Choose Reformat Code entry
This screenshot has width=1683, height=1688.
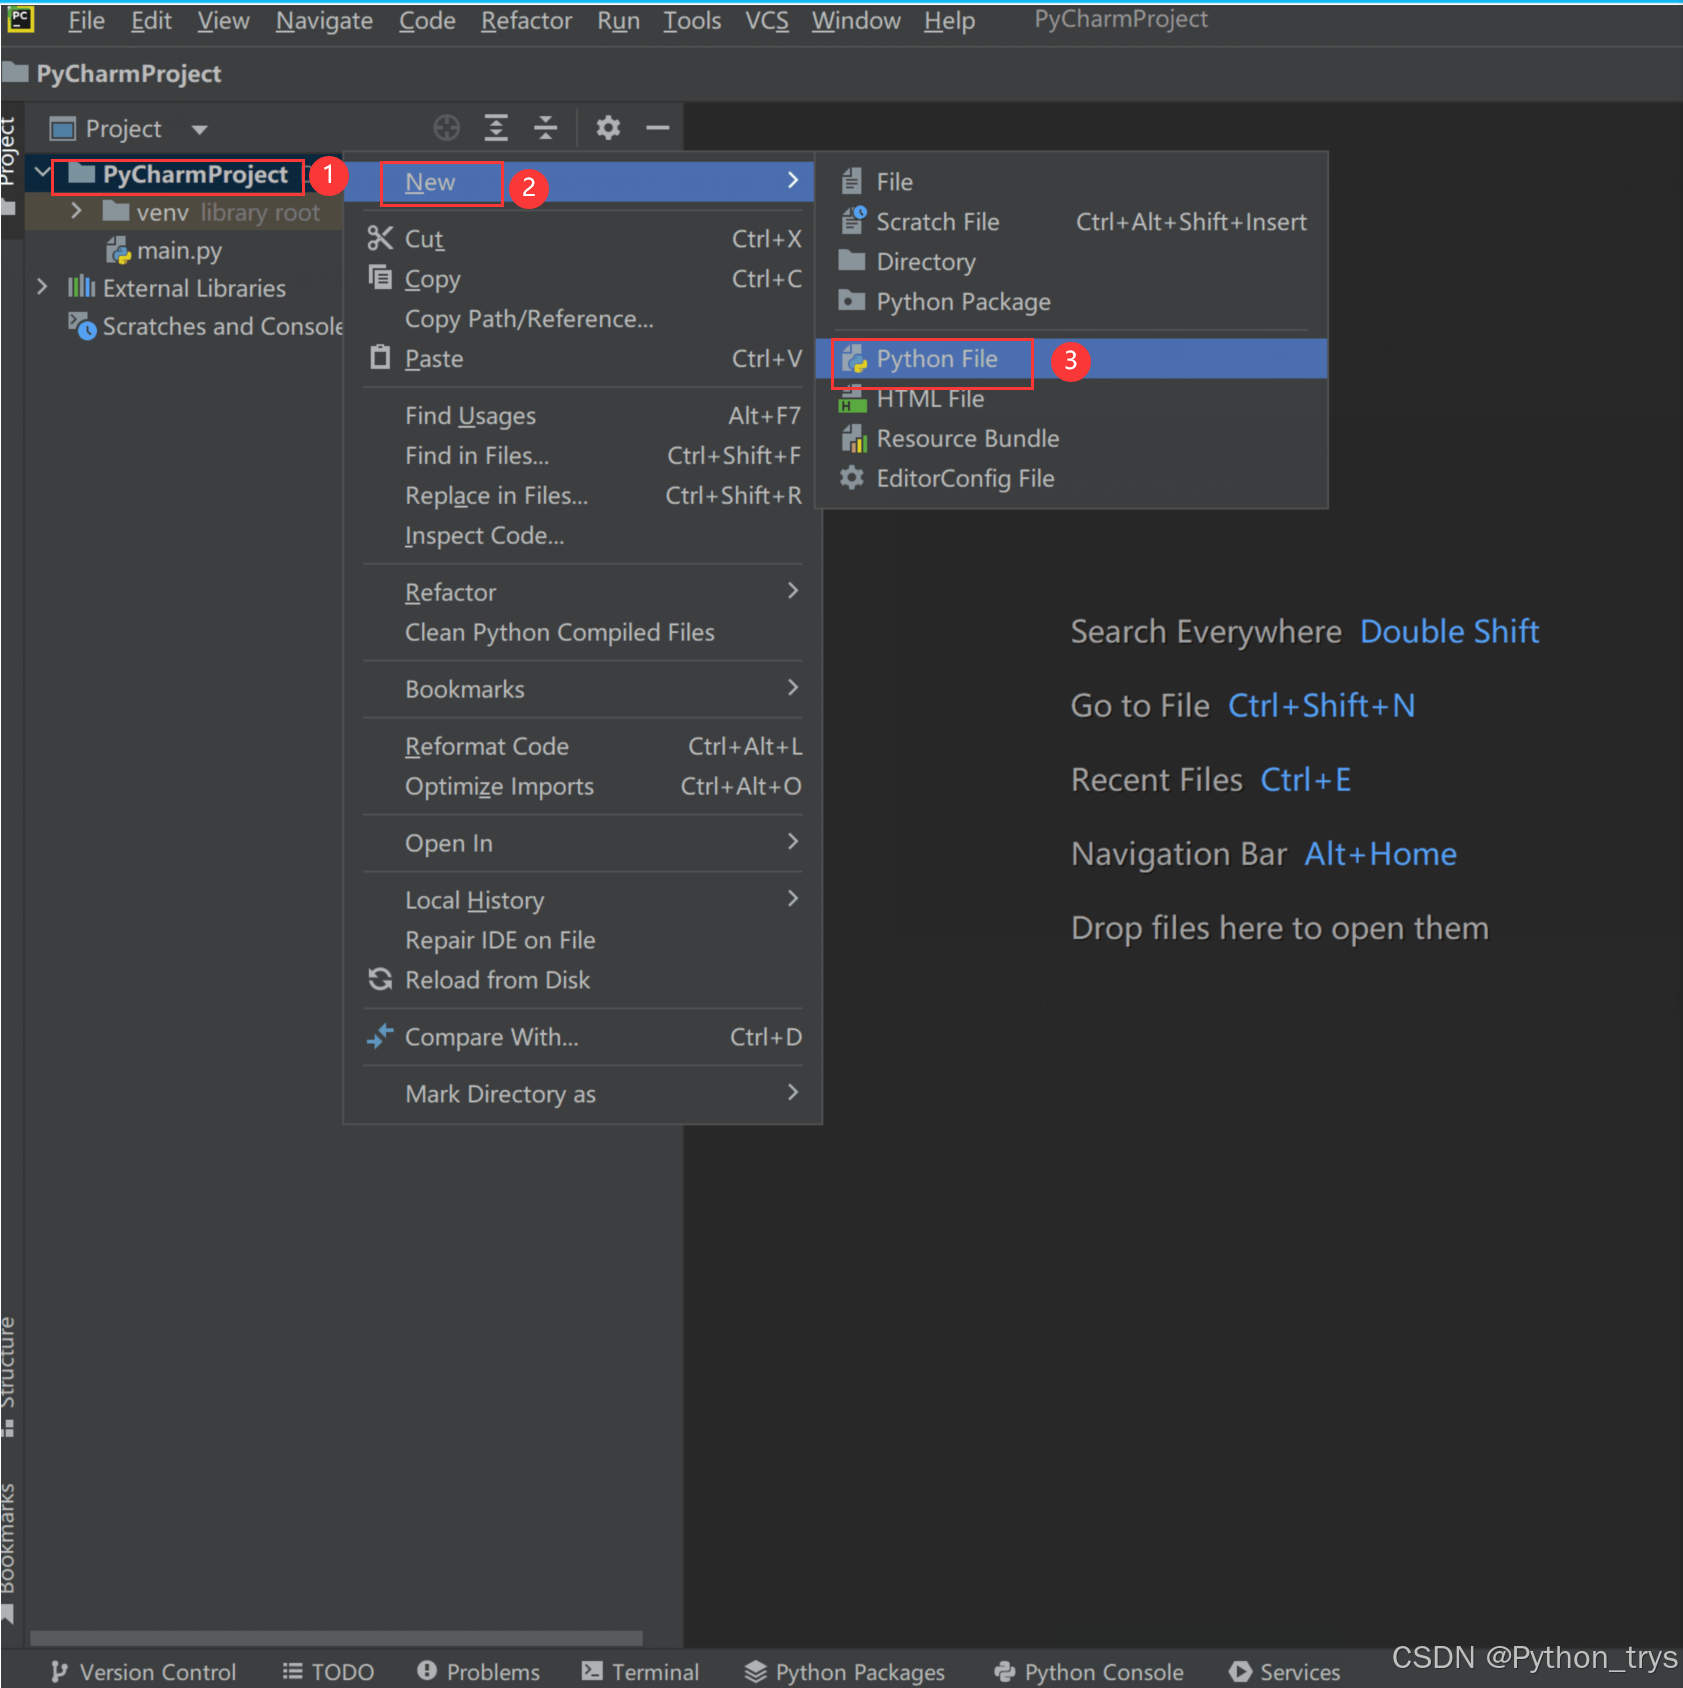click(582, 746)
